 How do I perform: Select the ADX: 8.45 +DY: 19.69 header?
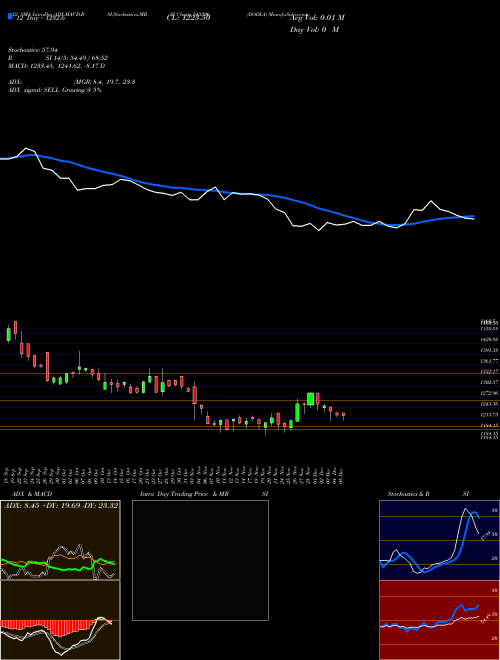61,505
